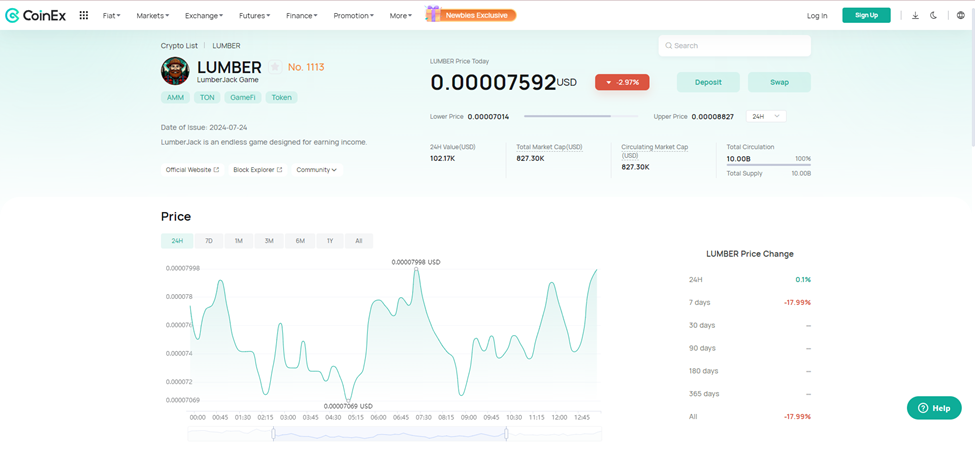Click the AMM tag

click(175, 98)
